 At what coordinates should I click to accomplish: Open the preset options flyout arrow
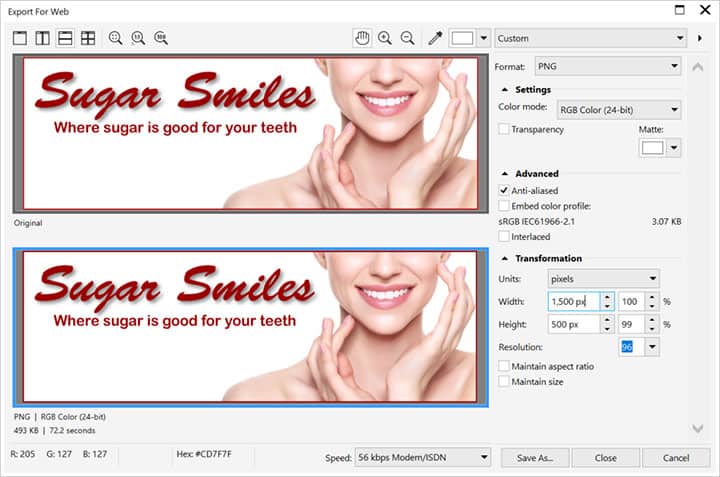700,38
